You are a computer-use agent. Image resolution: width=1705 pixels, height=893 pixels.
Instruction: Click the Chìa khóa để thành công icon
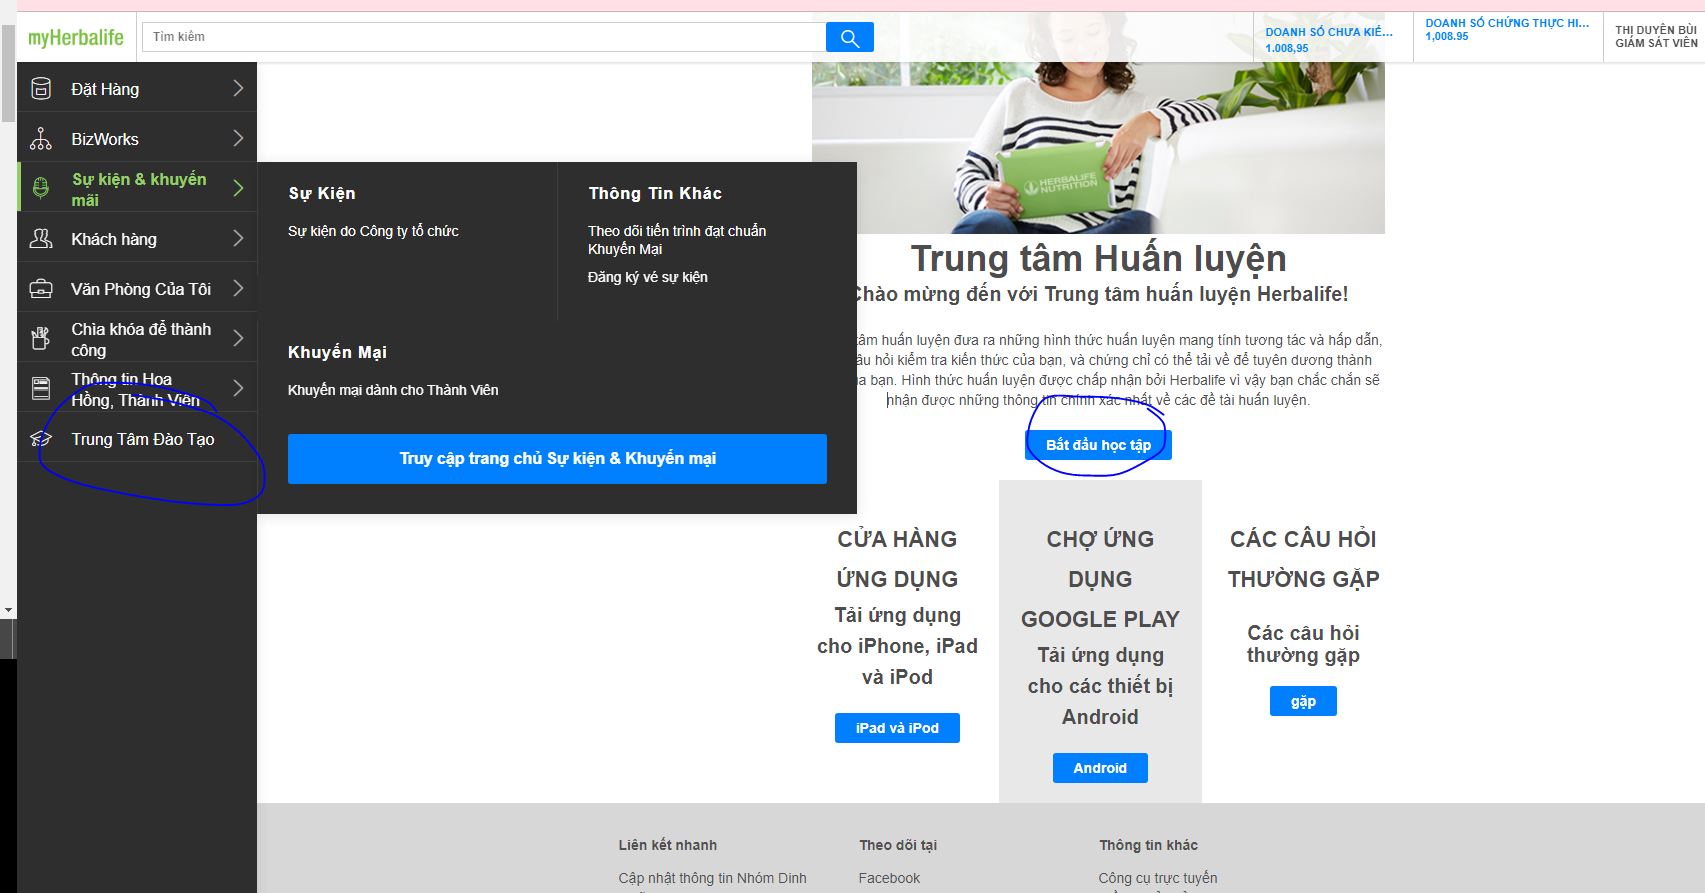coord(41,339)
